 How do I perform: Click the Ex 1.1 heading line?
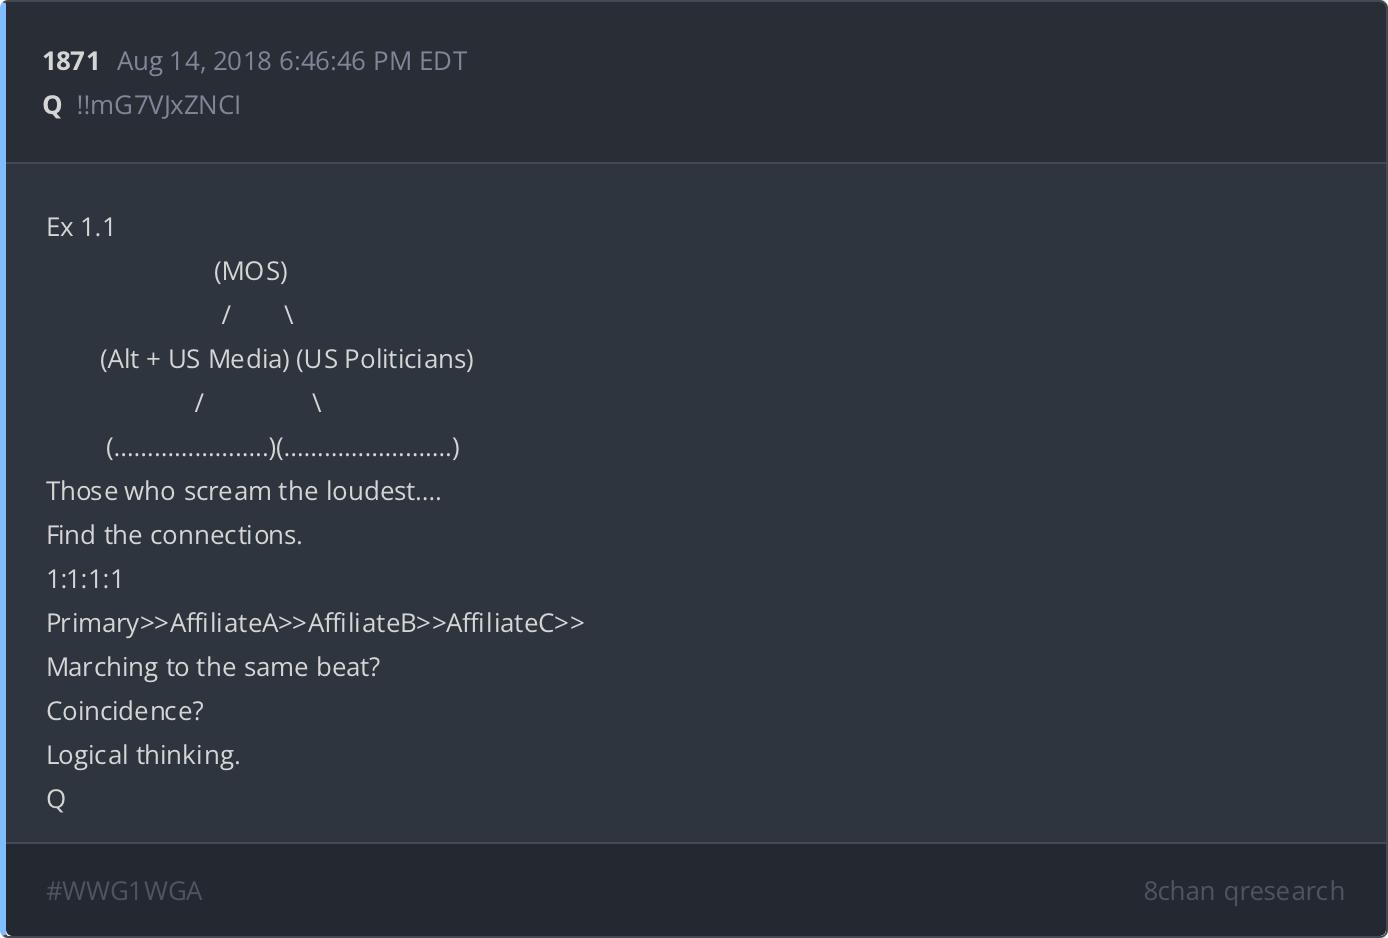[x=81, y=227]
